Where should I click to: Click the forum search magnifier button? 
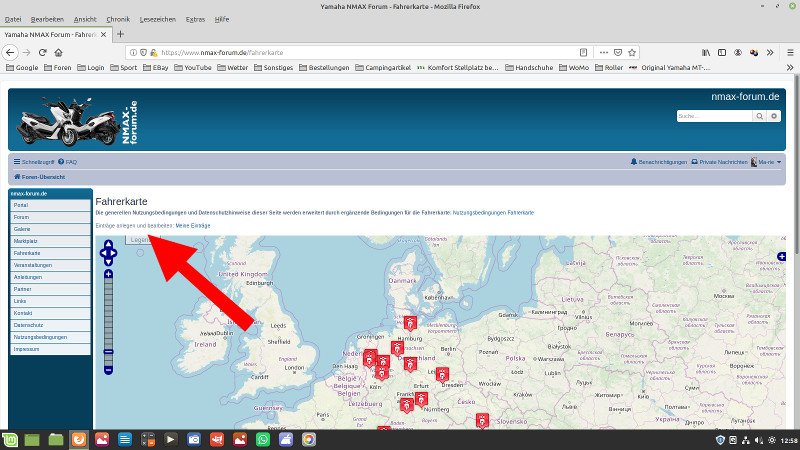[760, 116]
